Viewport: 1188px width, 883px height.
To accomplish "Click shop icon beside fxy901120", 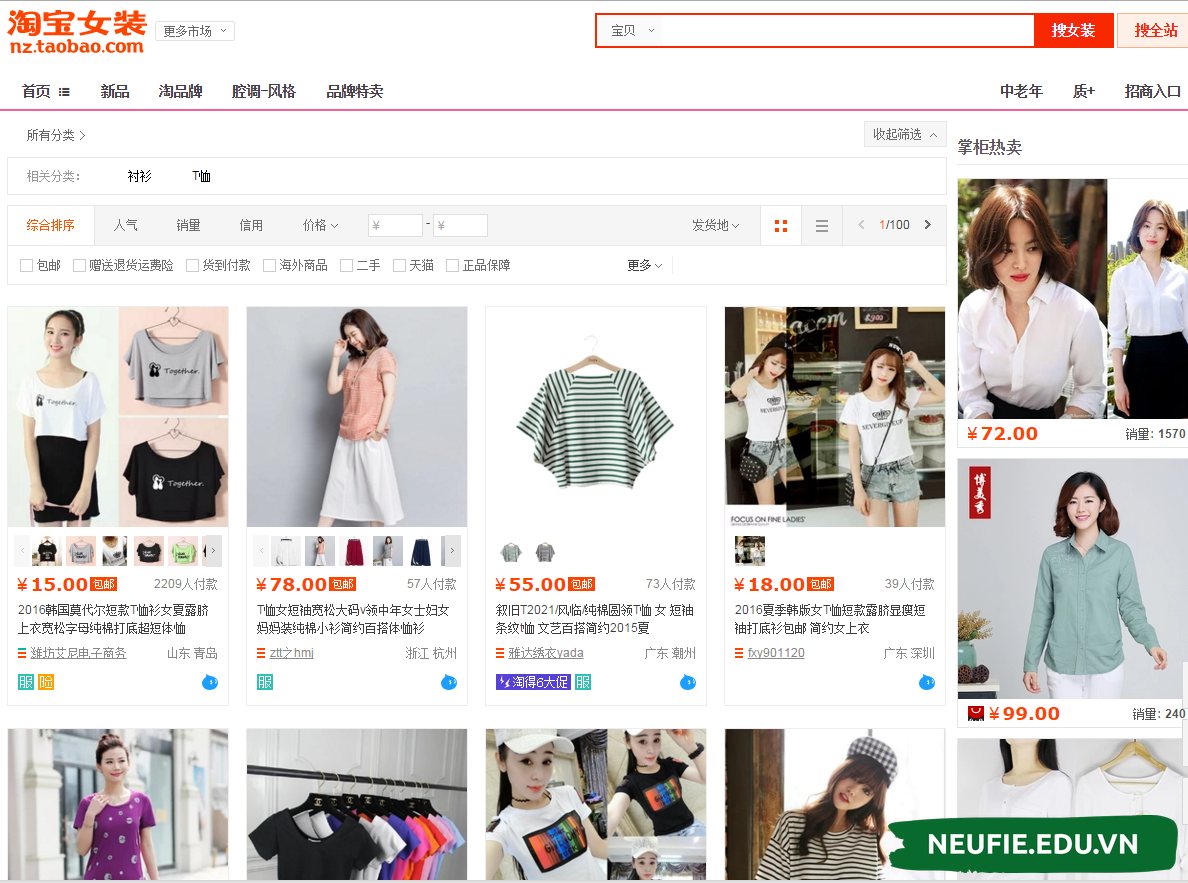I will 739,653.
